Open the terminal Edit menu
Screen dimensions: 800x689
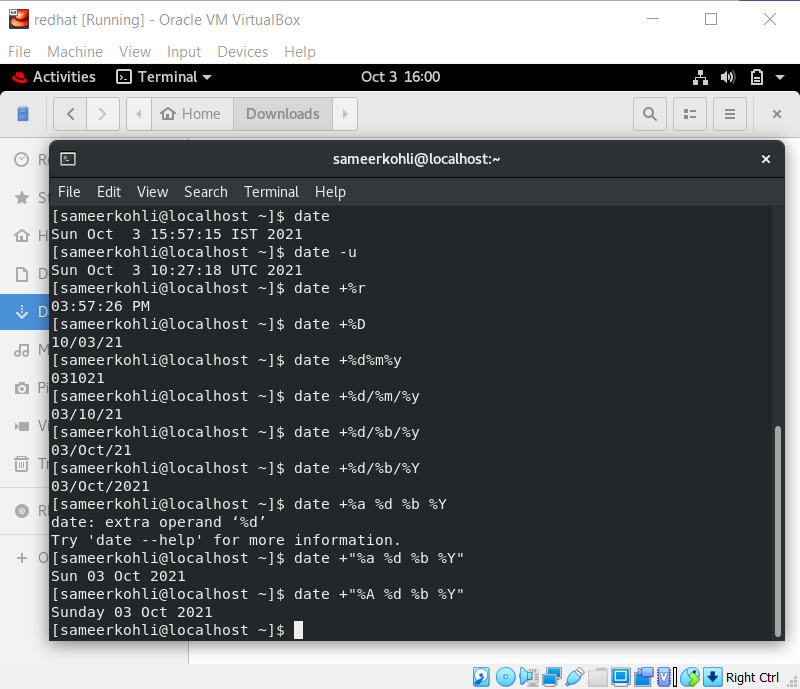tap(109, 192)
